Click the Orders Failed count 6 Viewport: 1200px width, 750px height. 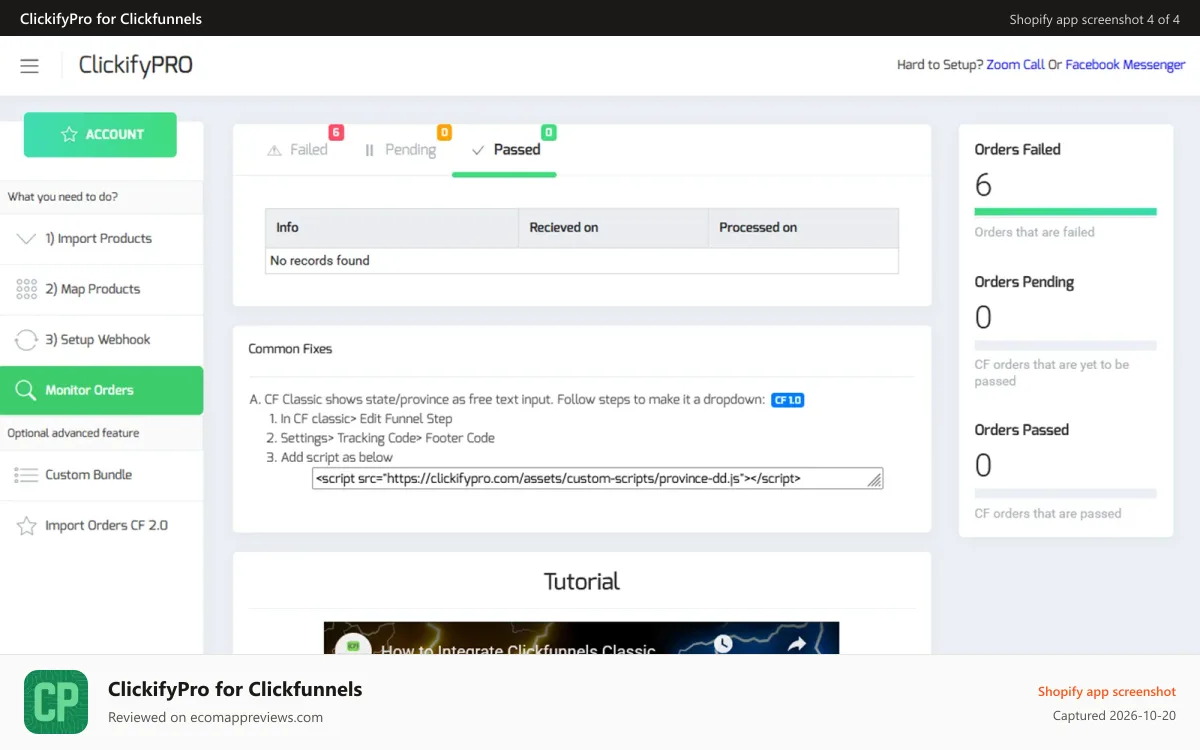pyautogui.click(x=983, y=185)
